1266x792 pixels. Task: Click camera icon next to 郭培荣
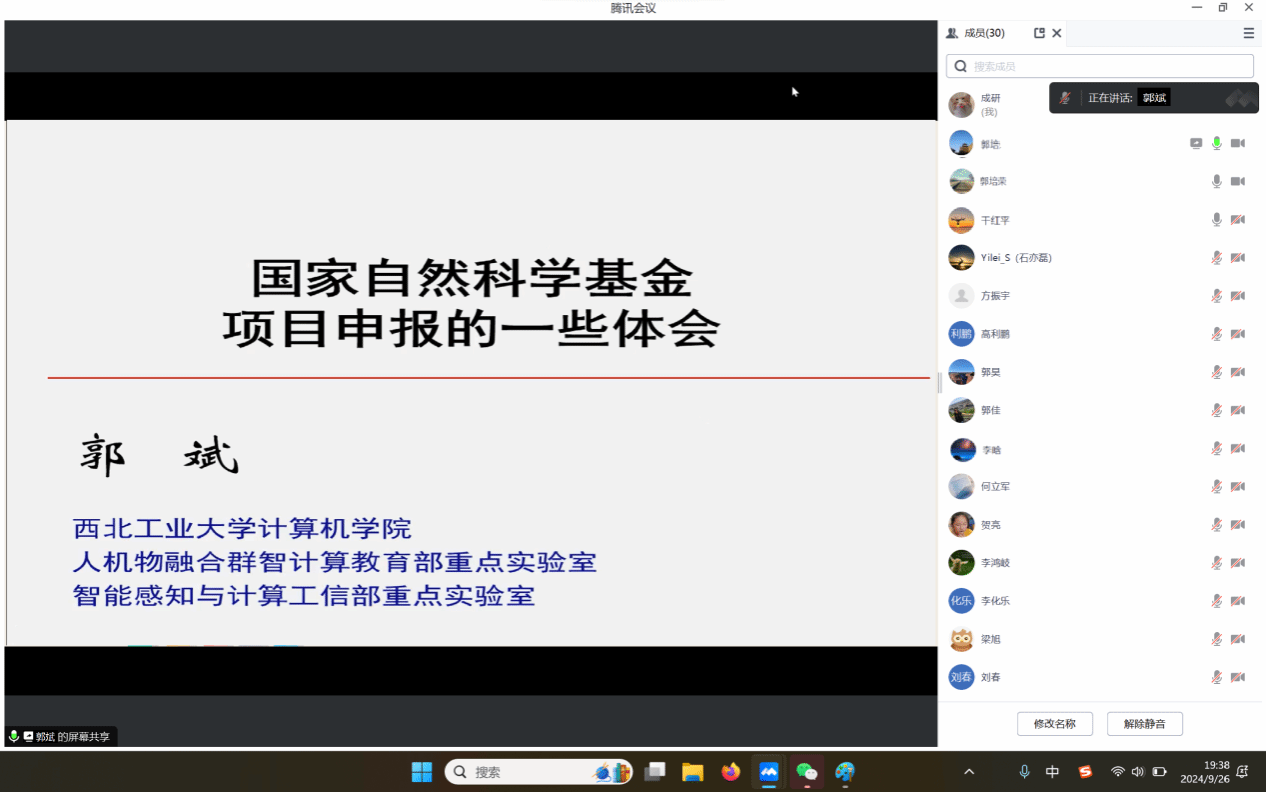pos(1238,181)
